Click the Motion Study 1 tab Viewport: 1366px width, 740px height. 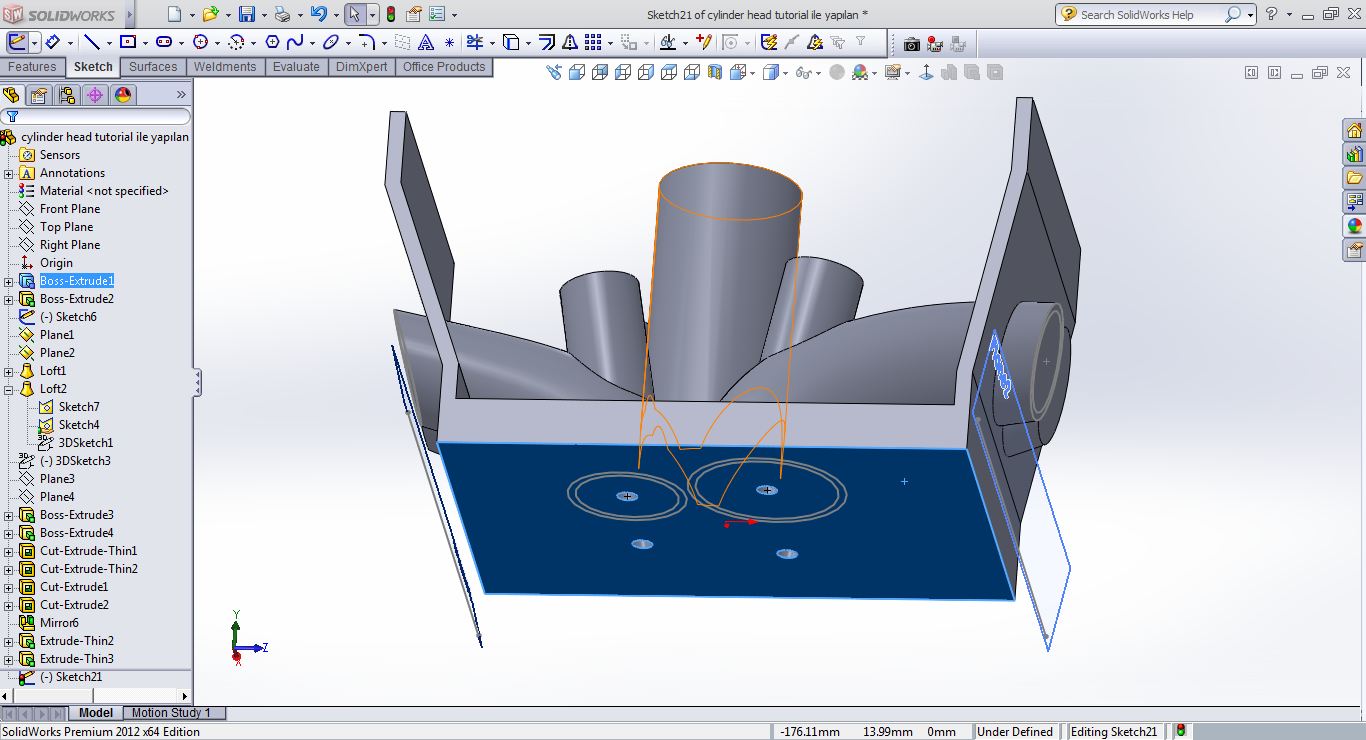(x=171, y=713)
